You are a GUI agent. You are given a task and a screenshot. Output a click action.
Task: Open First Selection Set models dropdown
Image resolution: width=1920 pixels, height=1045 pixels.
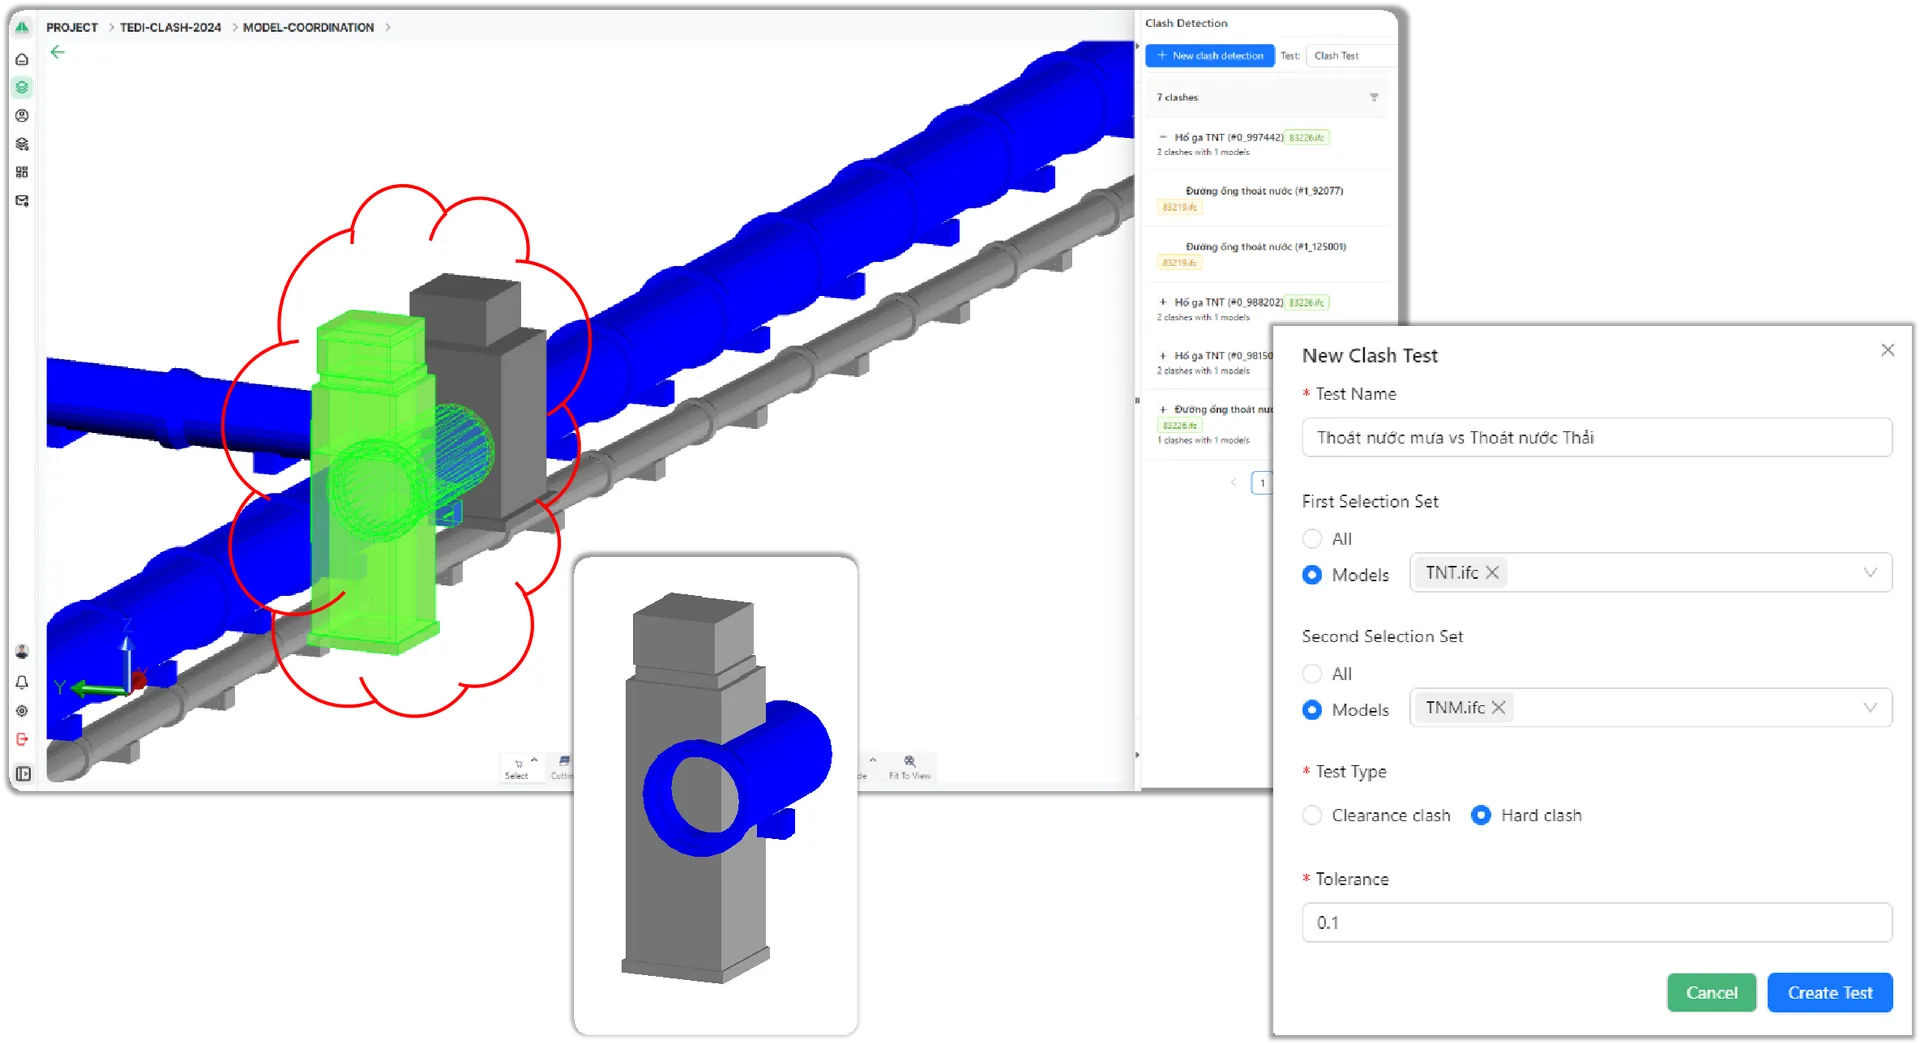click(x=1650, y=573)
